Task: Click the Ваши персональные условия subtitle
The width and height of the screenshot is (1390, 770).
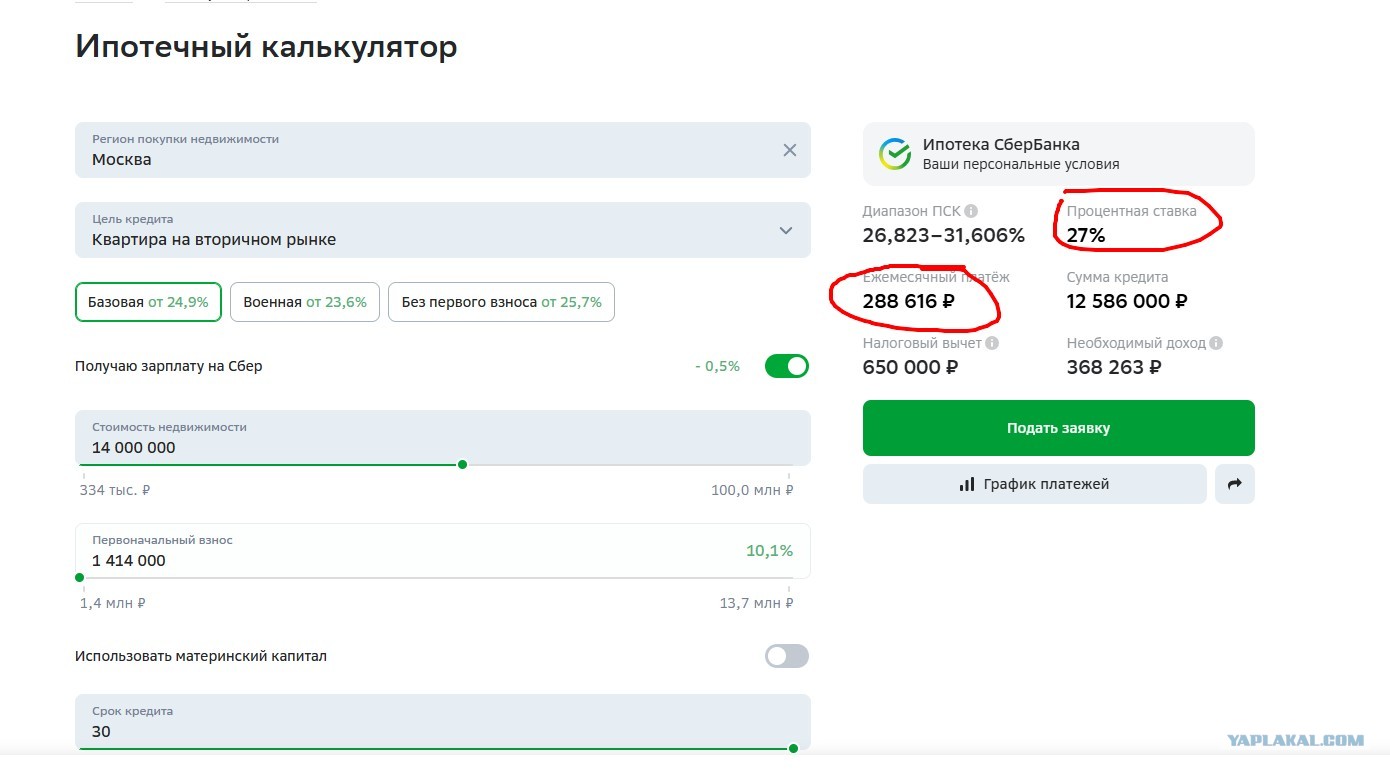Action: [1021, 164]
